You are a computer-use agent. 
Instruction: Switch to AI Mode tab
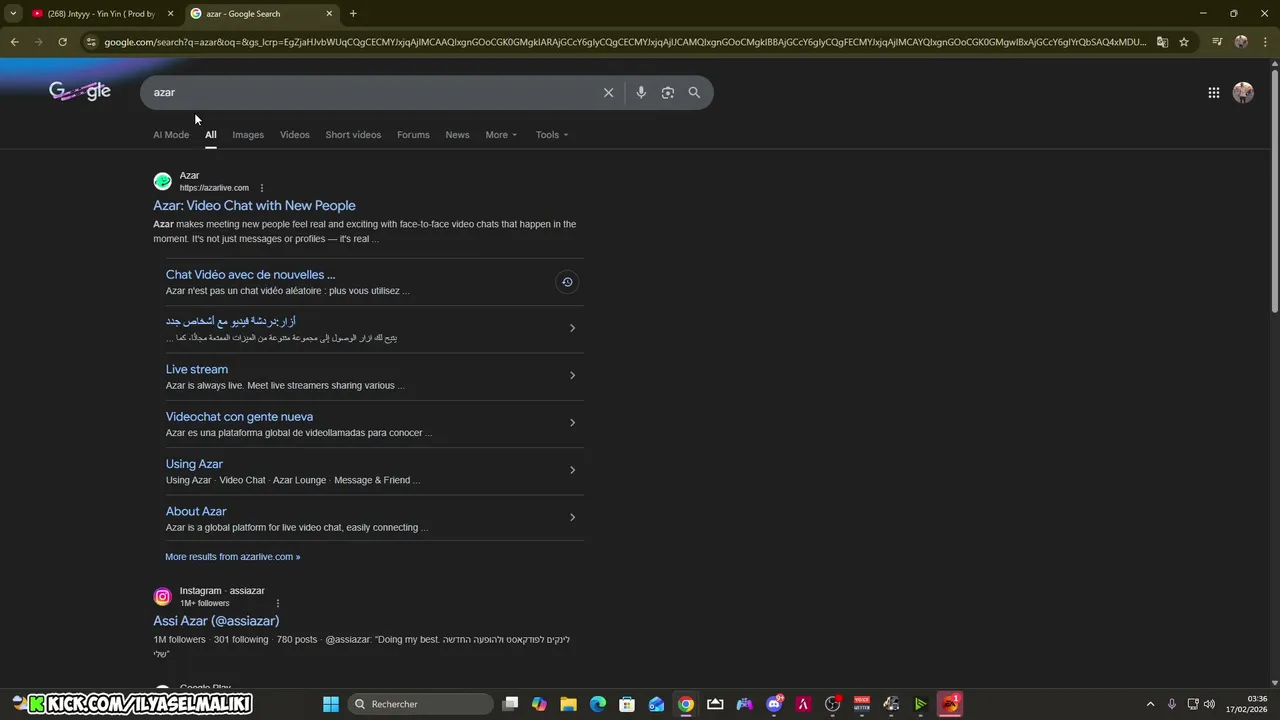pyautogui.click(x=171, y=135)
